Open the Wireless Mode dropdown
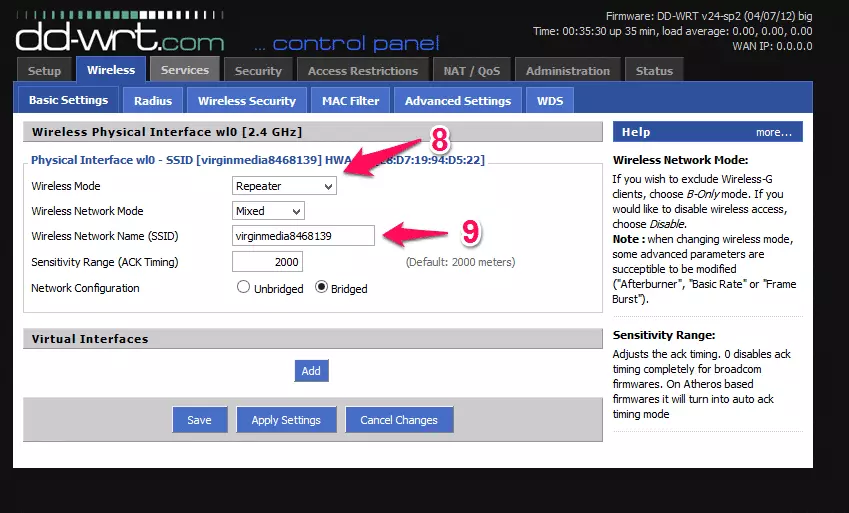849x513 pixels. [284, 186]
